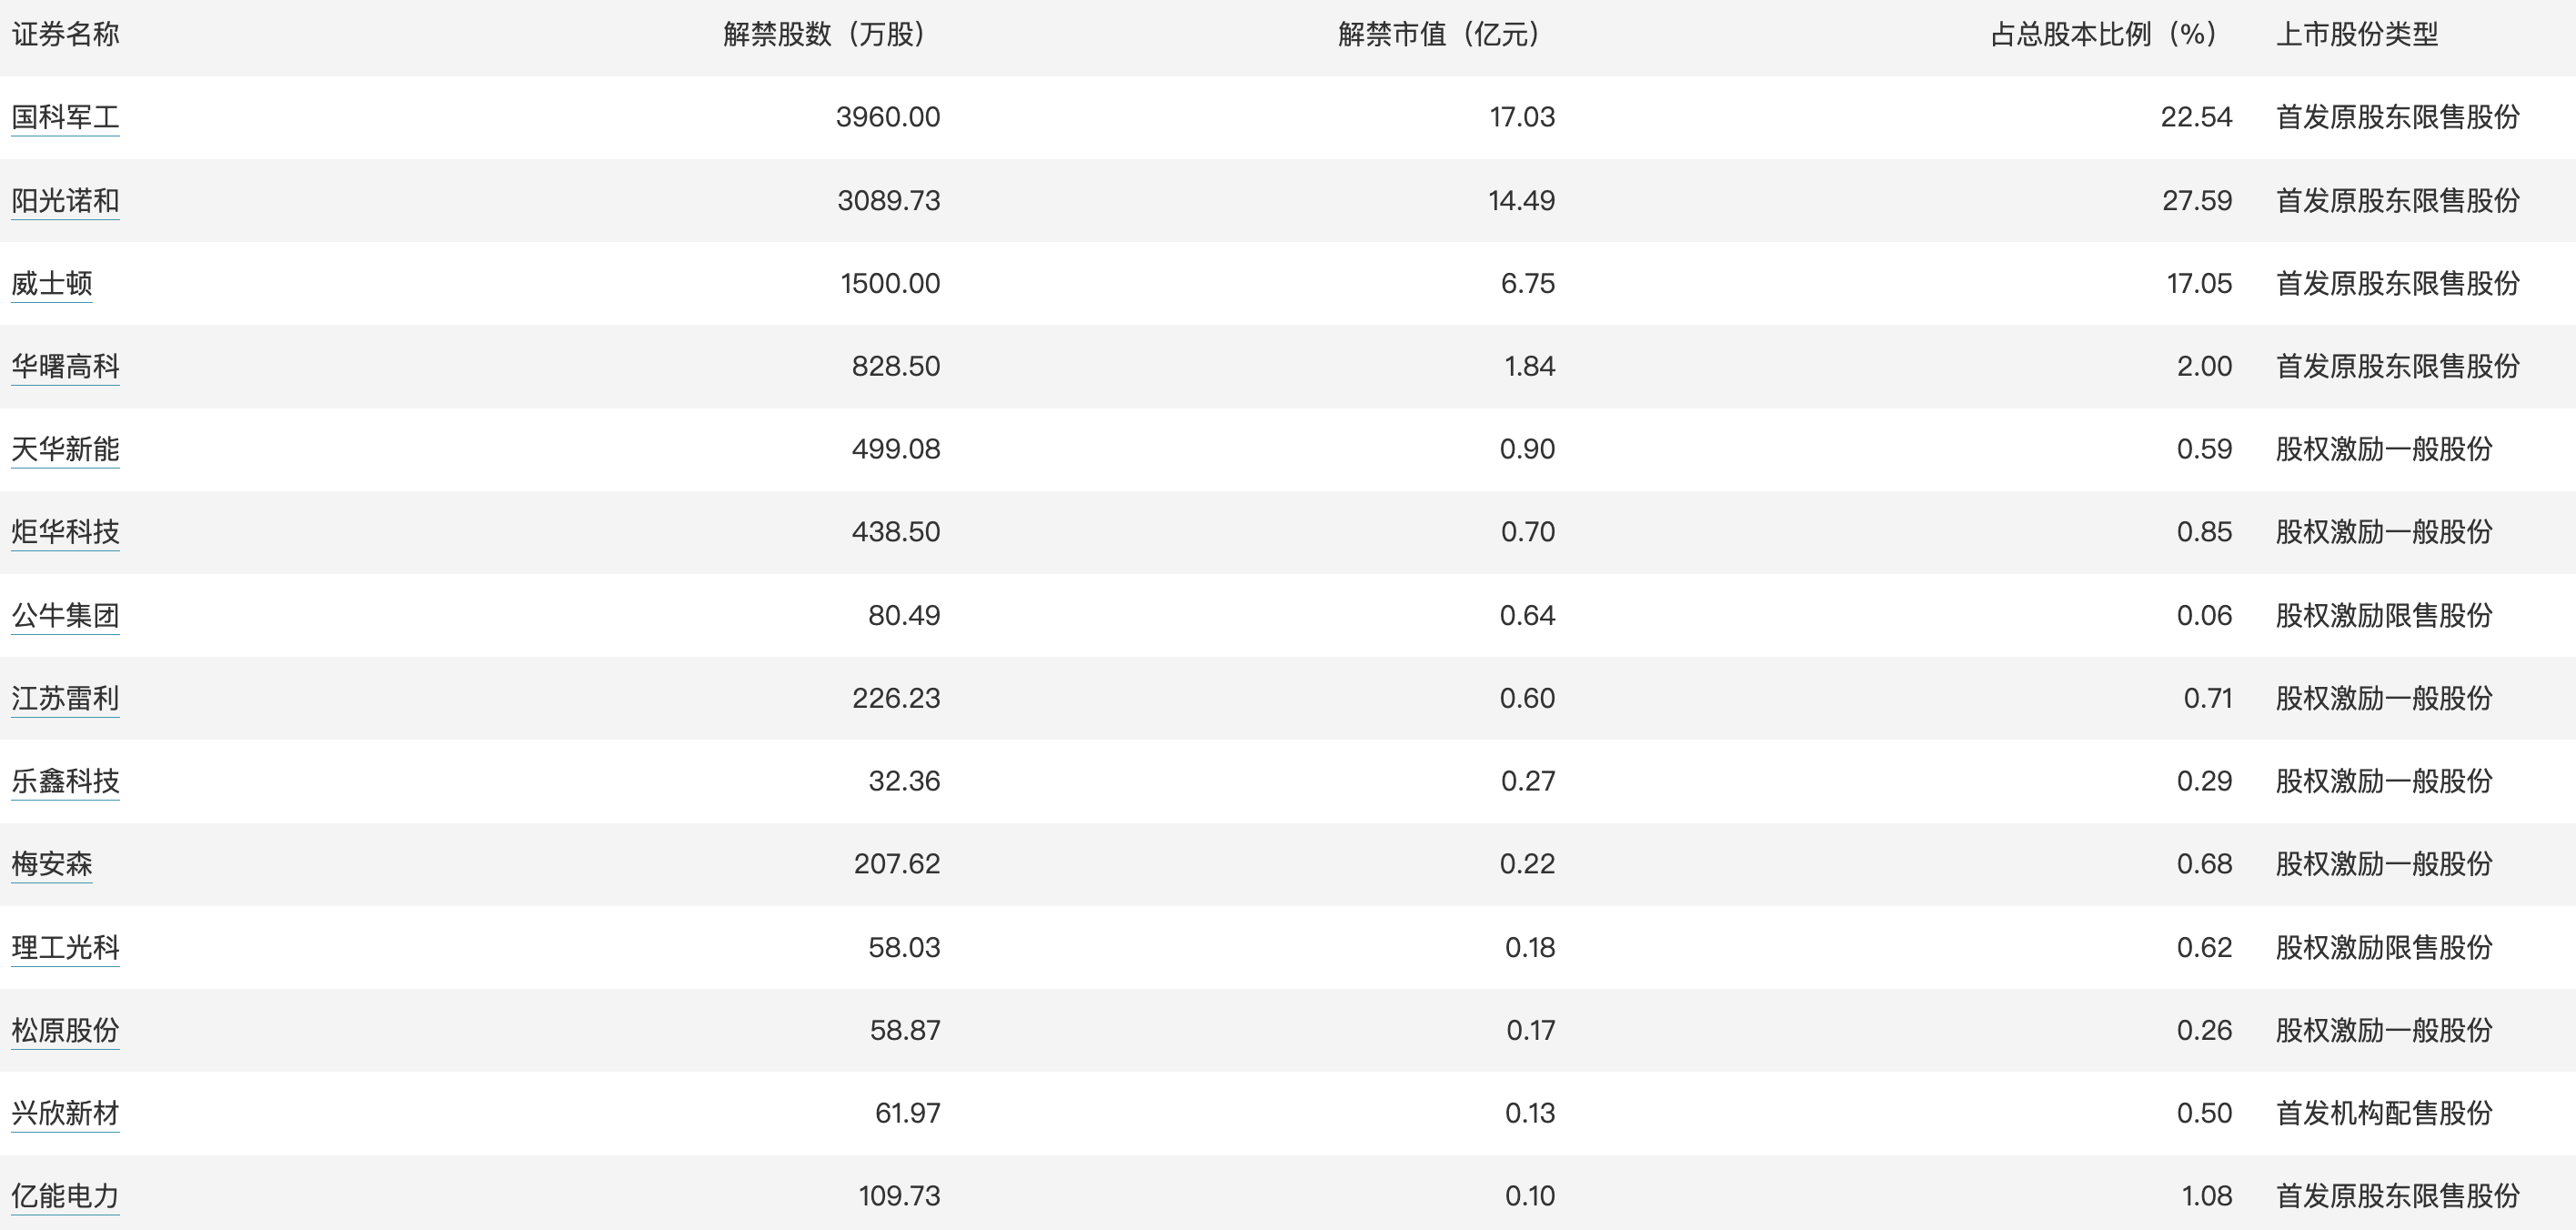Open the 国科军工 stock link

tap(65, 117)
